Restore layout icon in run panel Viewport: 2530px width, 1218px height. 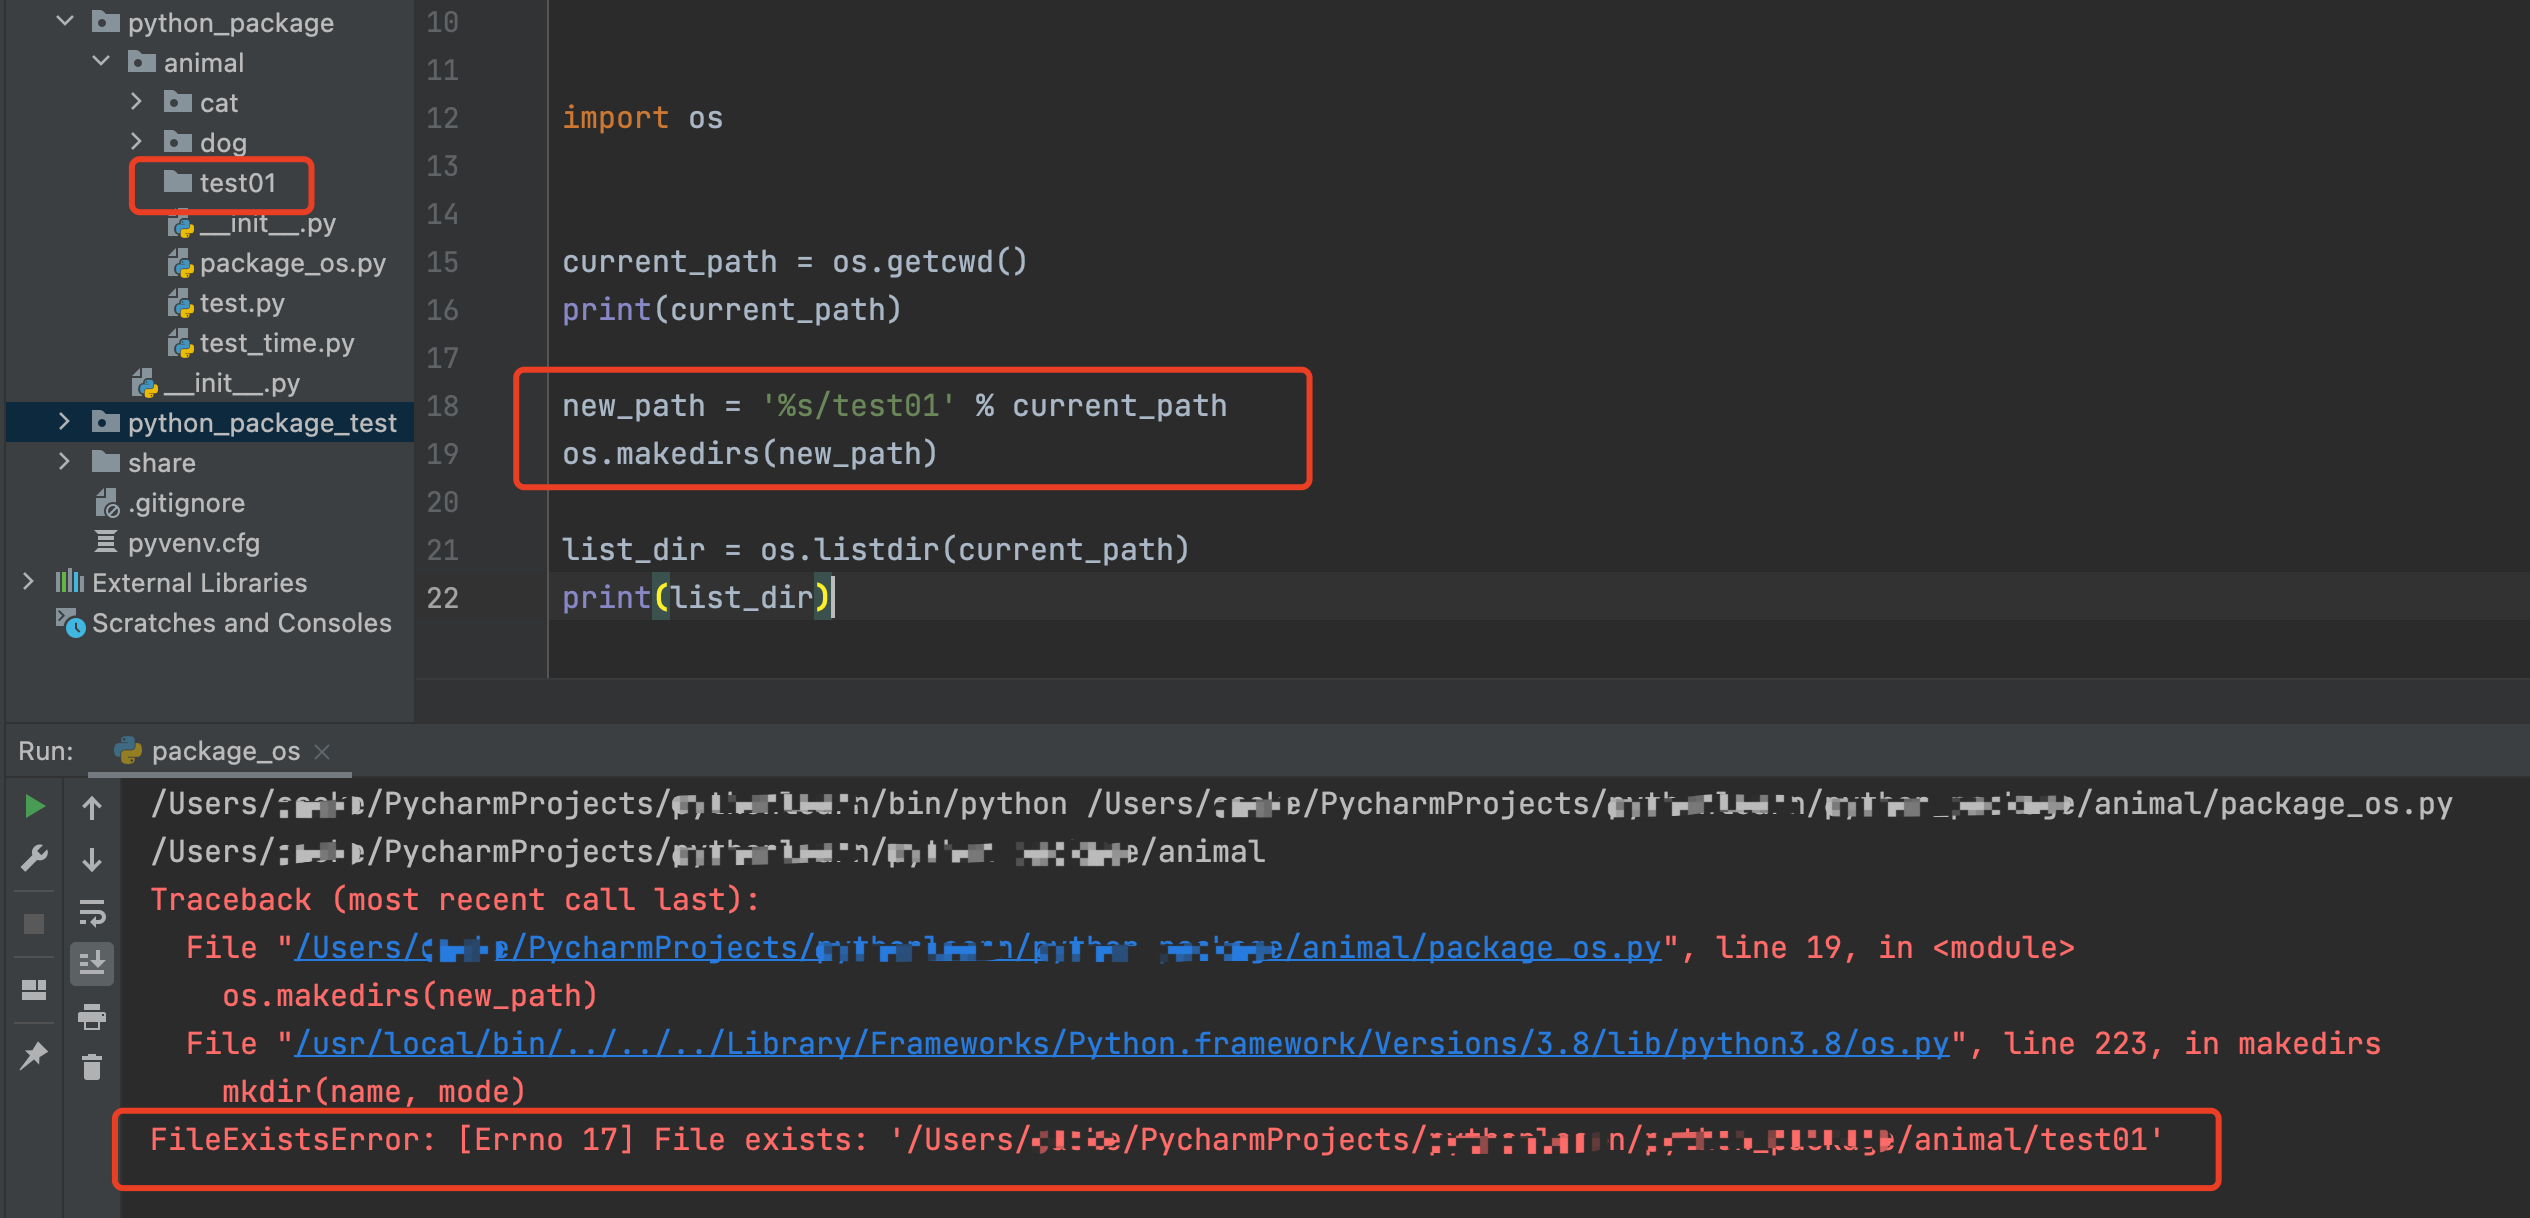point(34,990)
